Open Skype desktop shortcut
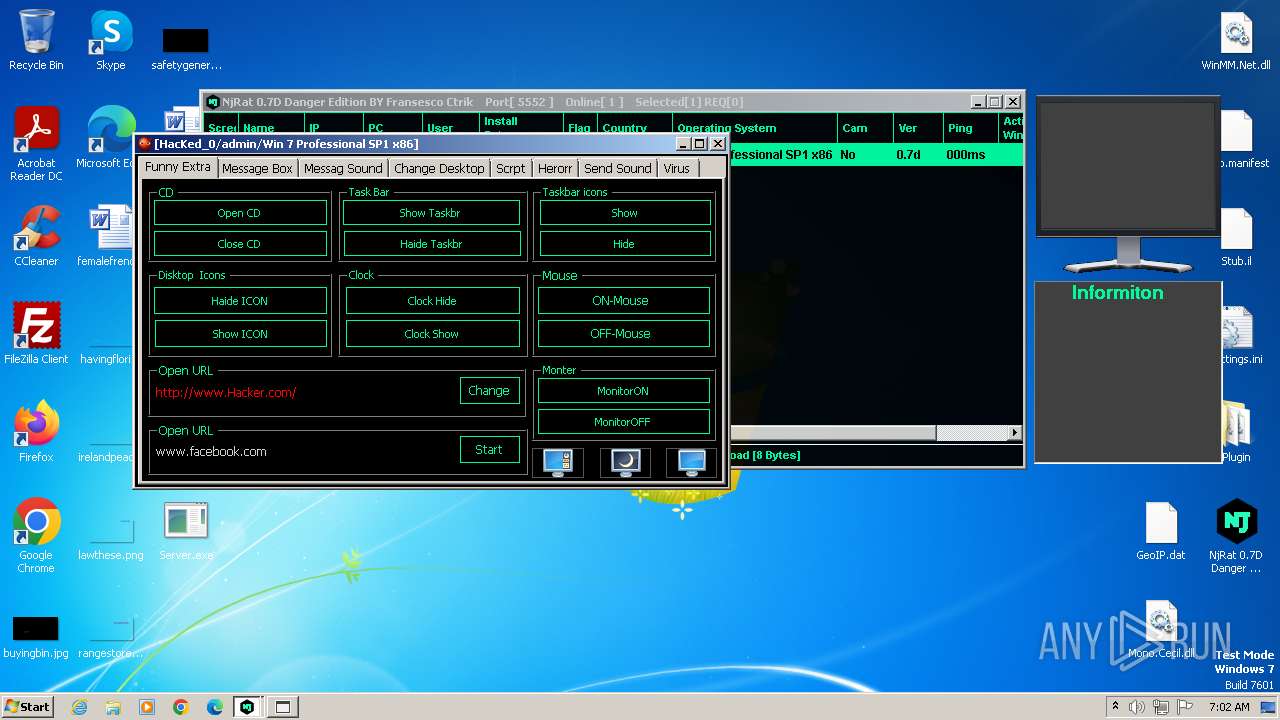 tap(110, 41)
